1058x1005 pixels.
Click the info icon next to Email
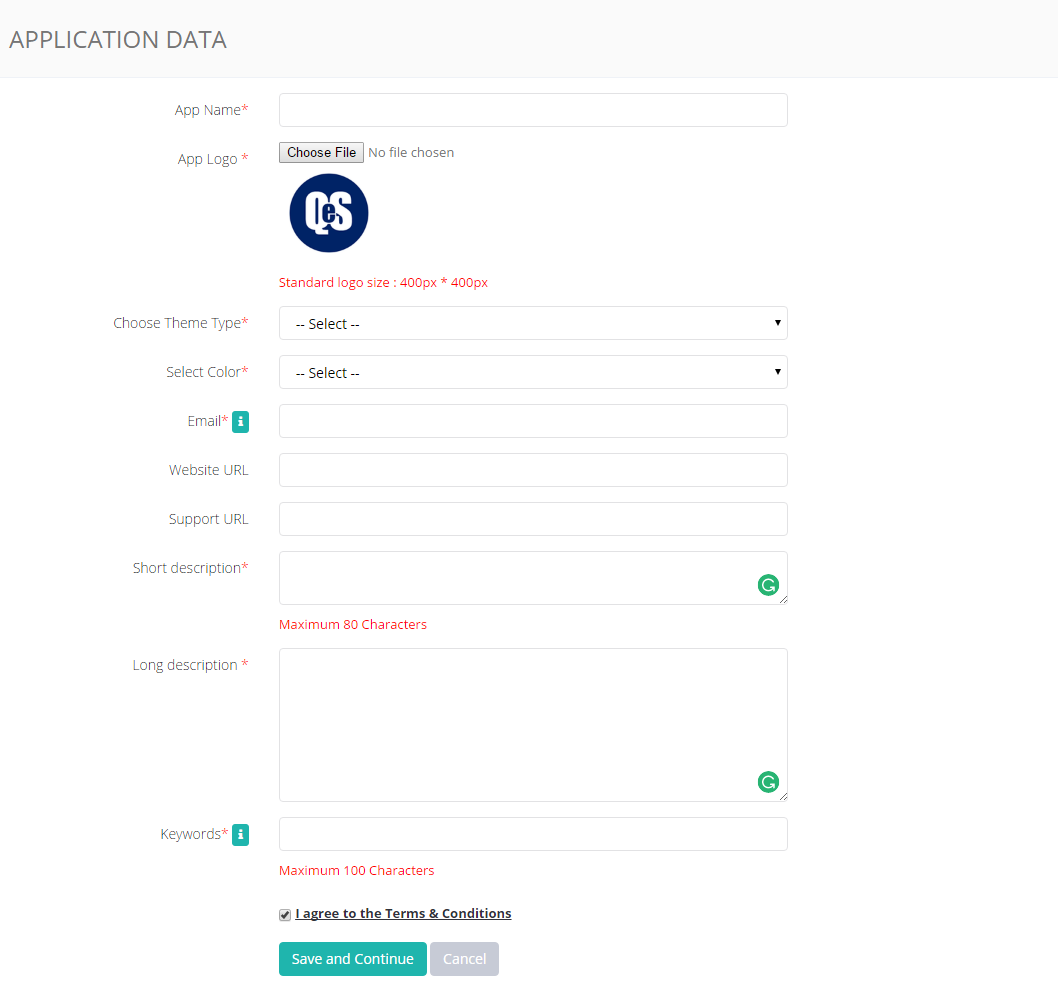tap(240, 422)
